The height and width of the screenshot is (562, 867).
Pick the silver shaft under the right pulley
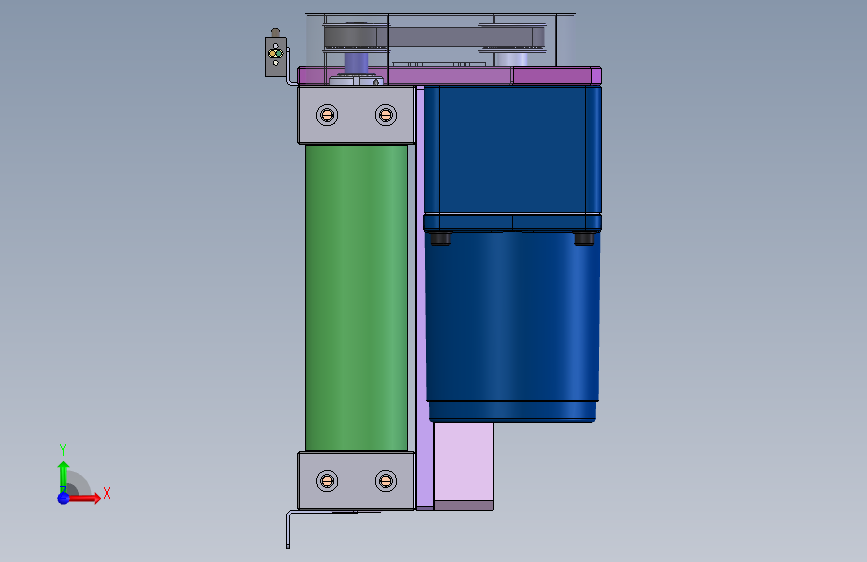pos(511,59)
